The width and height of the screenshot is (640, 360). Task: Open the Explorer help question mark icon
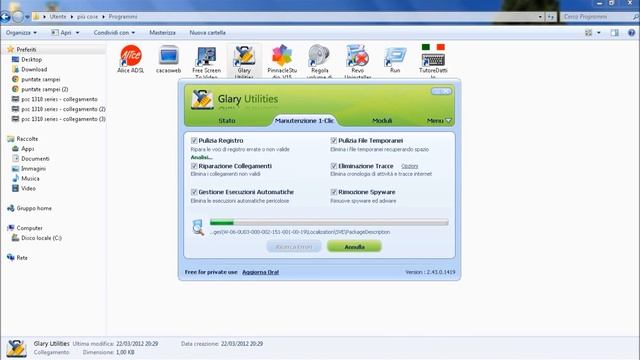pyautogui.click(x=631, y=33)
